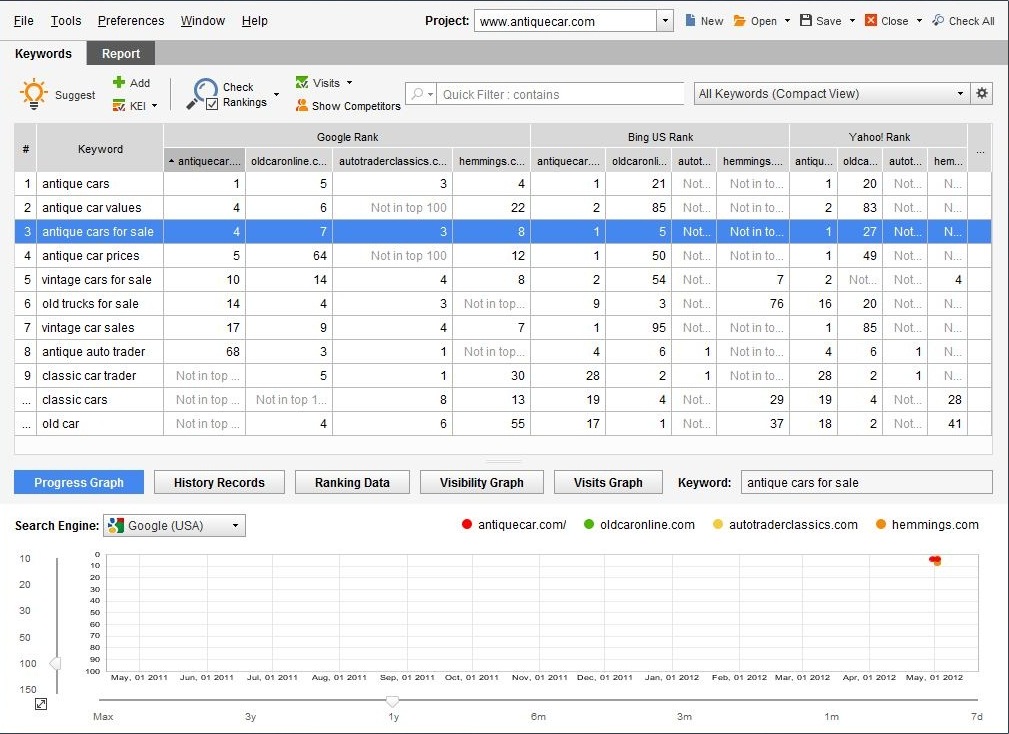Click the Quick Filter input field
This screenshot has width=1009, height=734.
pyautogui.click(x=560, y=95)
